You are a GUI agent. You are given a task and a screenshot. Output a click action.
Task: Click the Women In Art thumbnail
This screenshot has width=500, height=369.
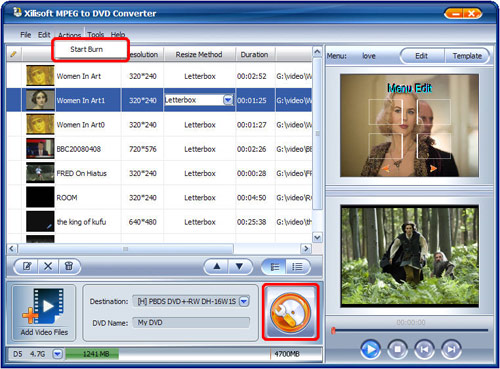tap(40, 76)
